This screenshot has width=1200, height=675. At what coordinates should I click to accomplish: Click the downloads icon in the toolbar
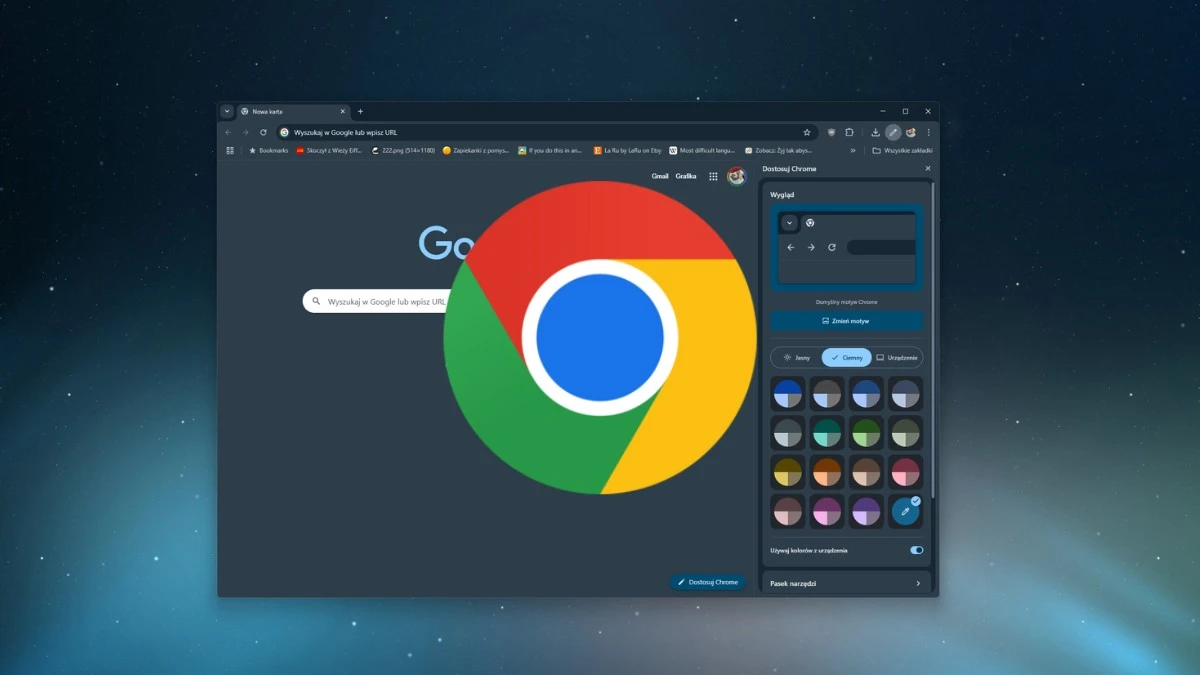pos(875,132)
